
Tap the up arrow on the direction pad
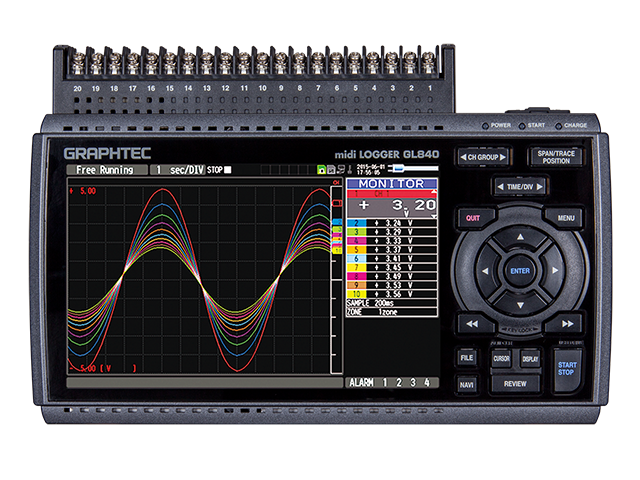coord(520,237)
